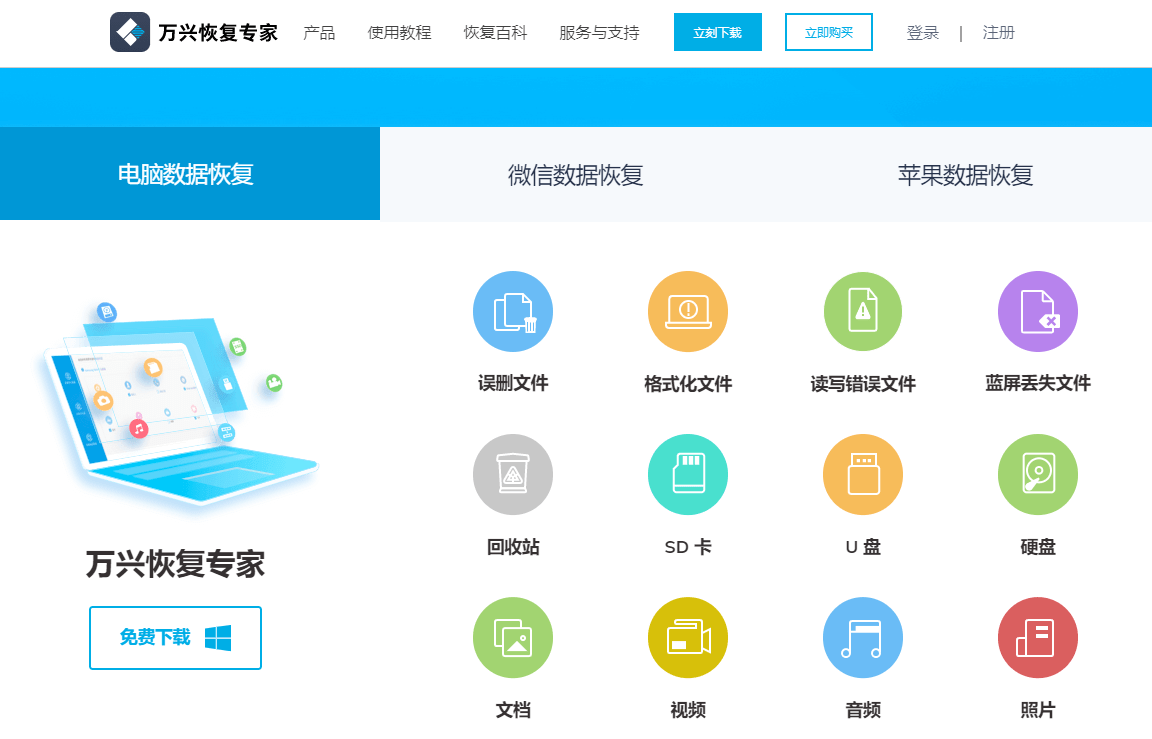Click the 硬盘 label
The width and height of the screenshot is (1152, 739).
coord(1037,547)
